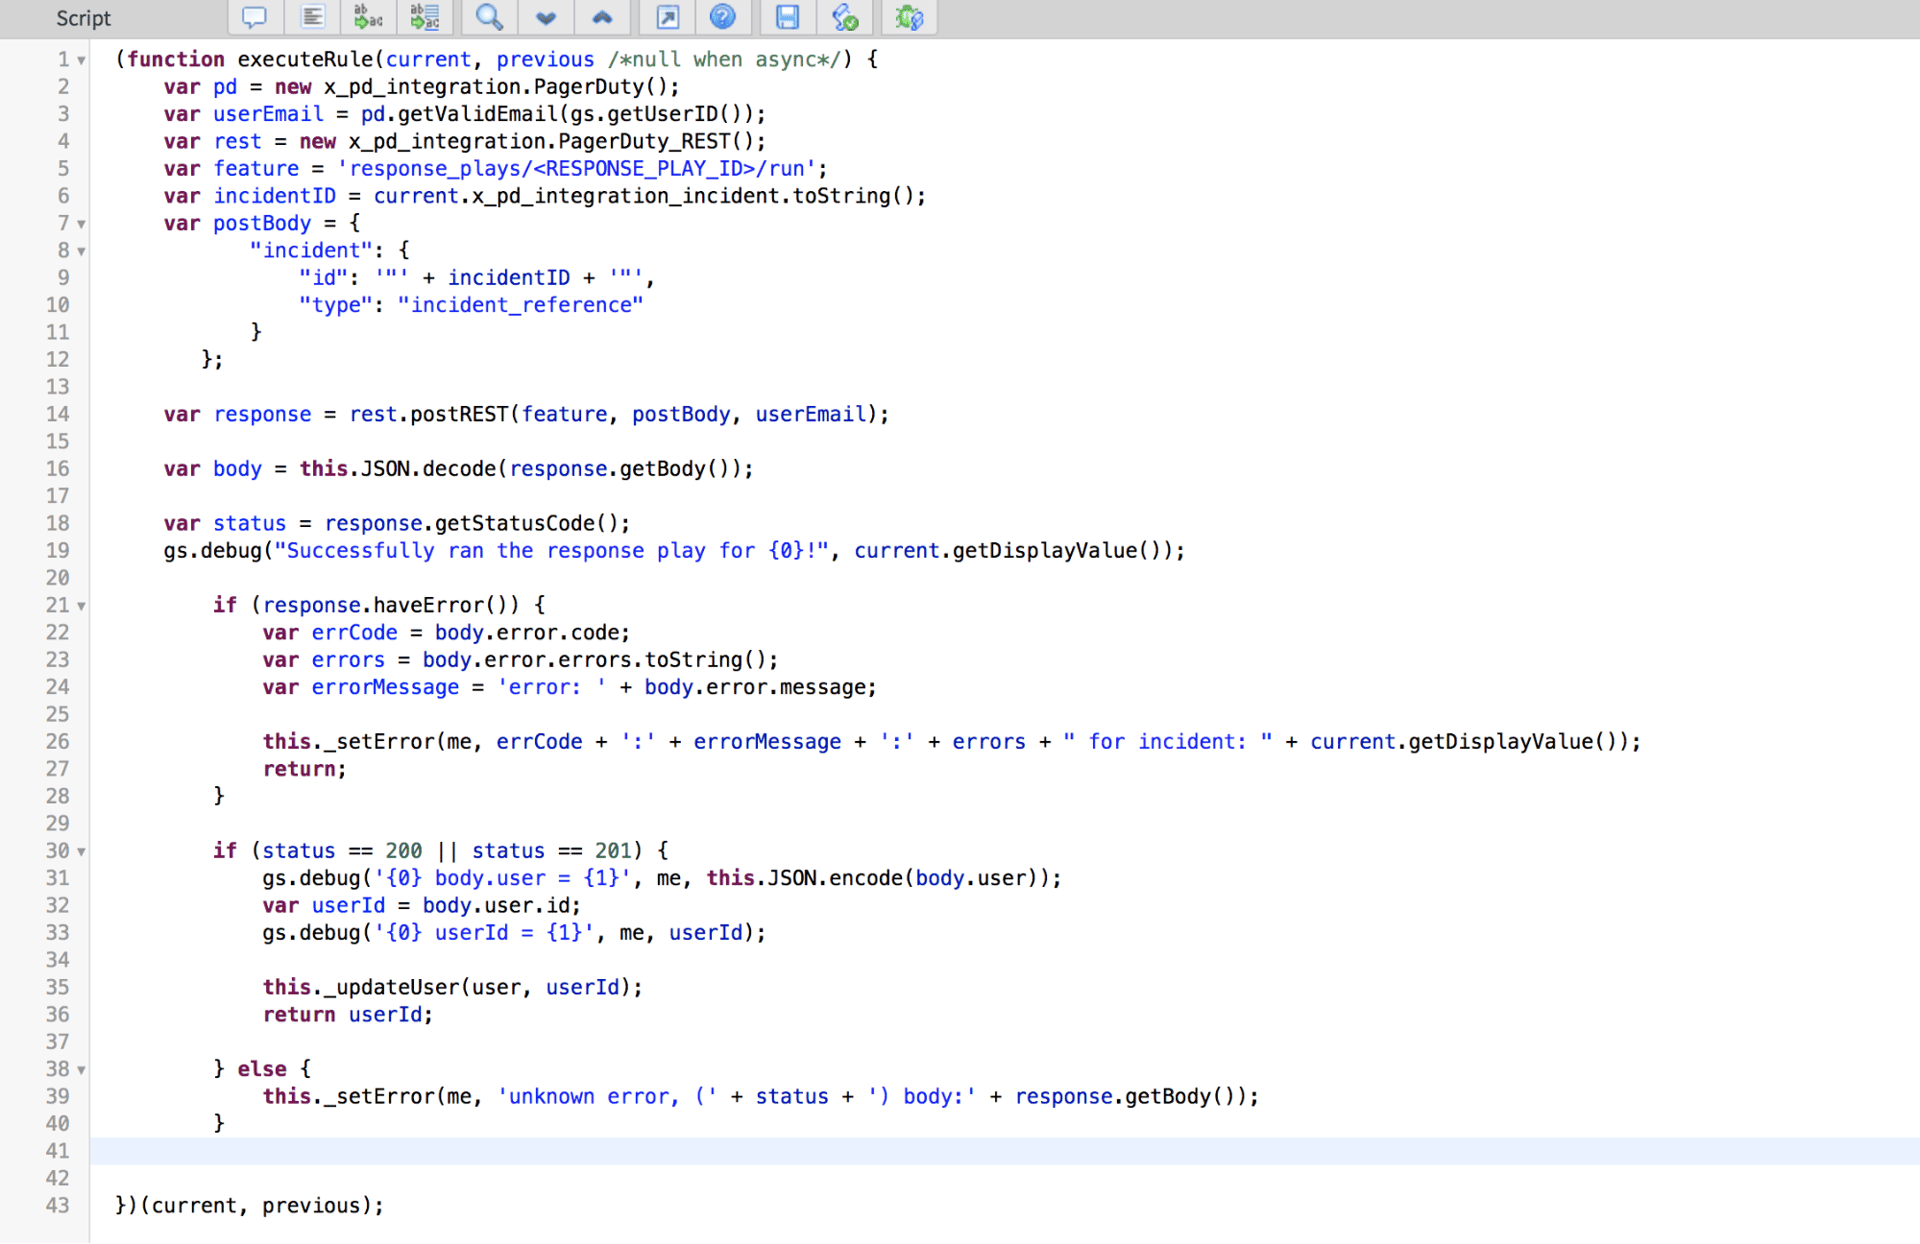Image resolution: width=1920 pixels, height=1244 pixels.
Task: Collapse the function fold on line 1
Action: [82, 60]
